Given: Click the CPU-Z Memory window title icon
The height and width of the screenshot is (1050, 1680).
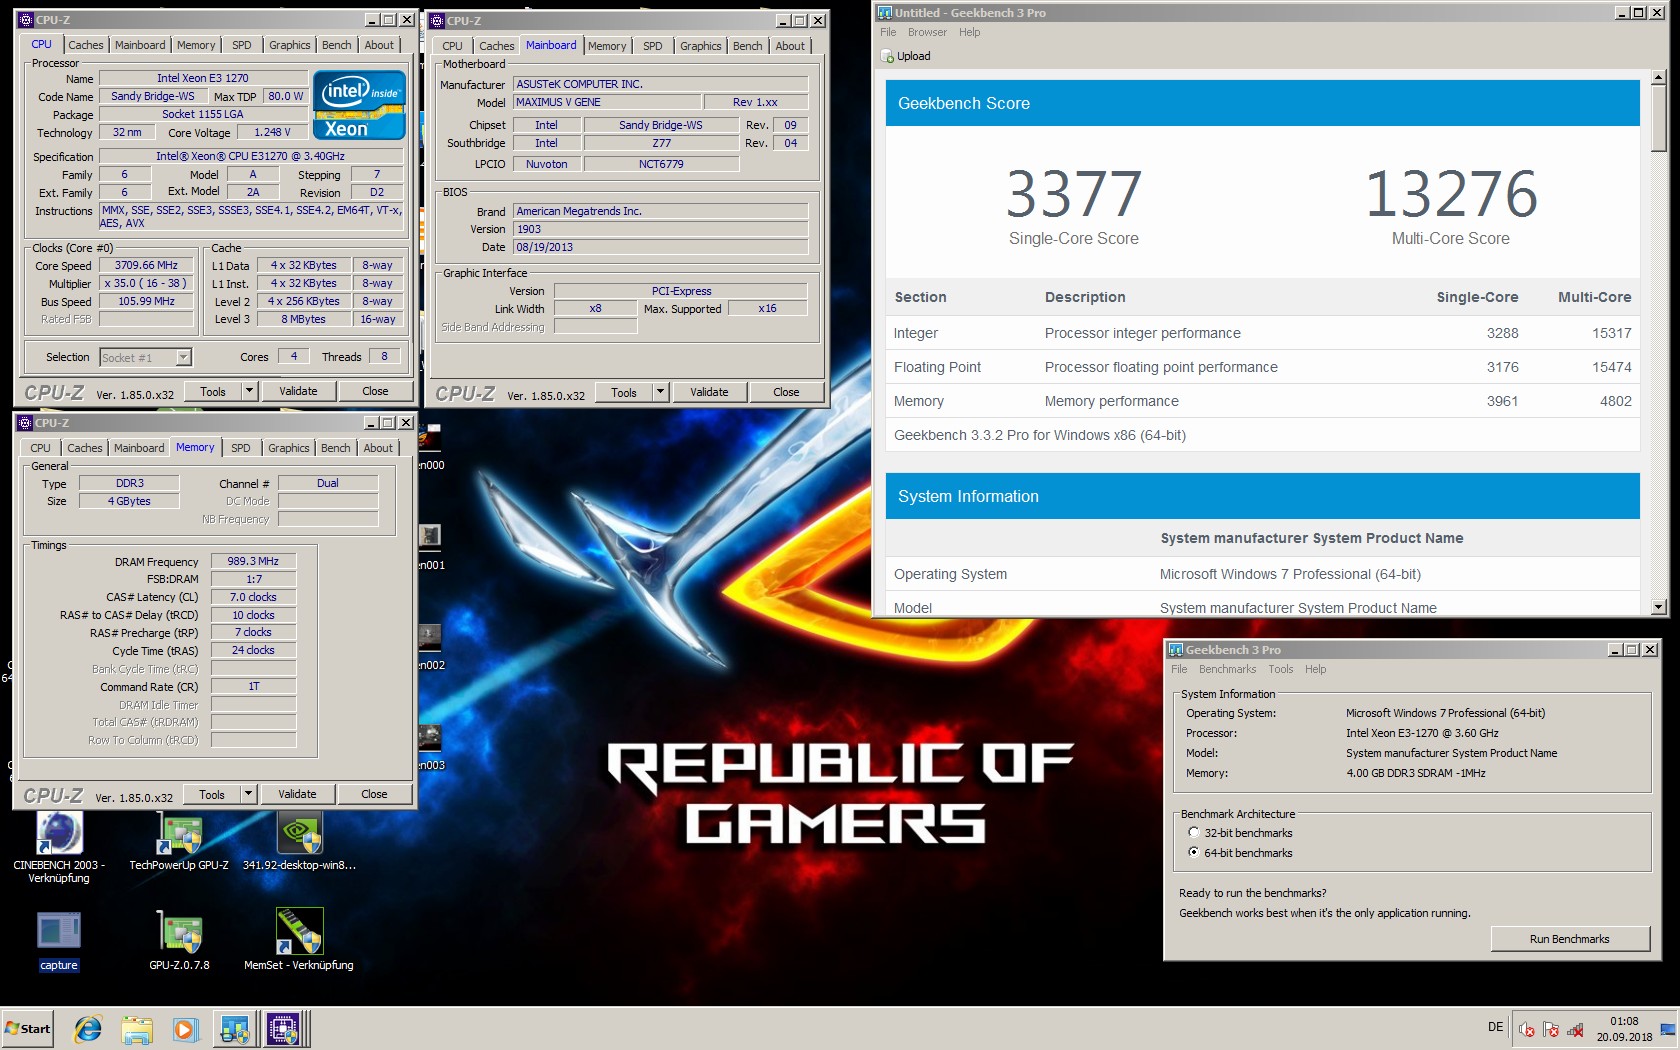Looking at the screenshot, I should click(25, 423).
